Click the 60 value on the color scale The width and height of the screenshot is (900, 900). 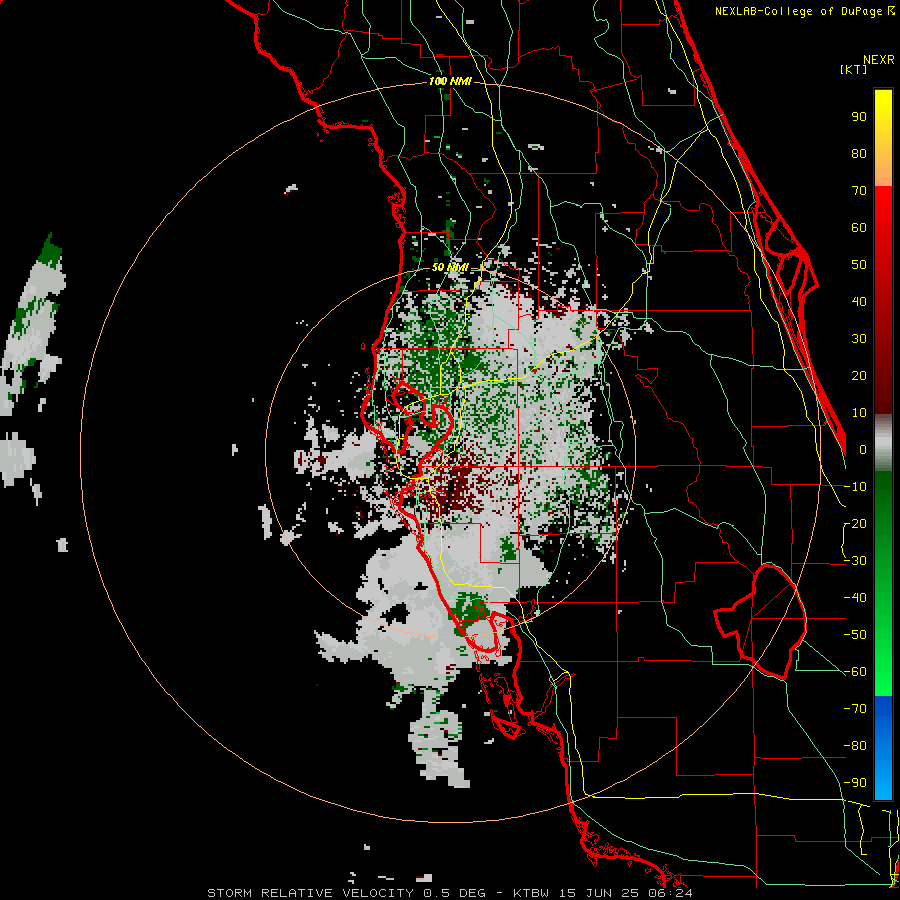(x=859, y=227)
